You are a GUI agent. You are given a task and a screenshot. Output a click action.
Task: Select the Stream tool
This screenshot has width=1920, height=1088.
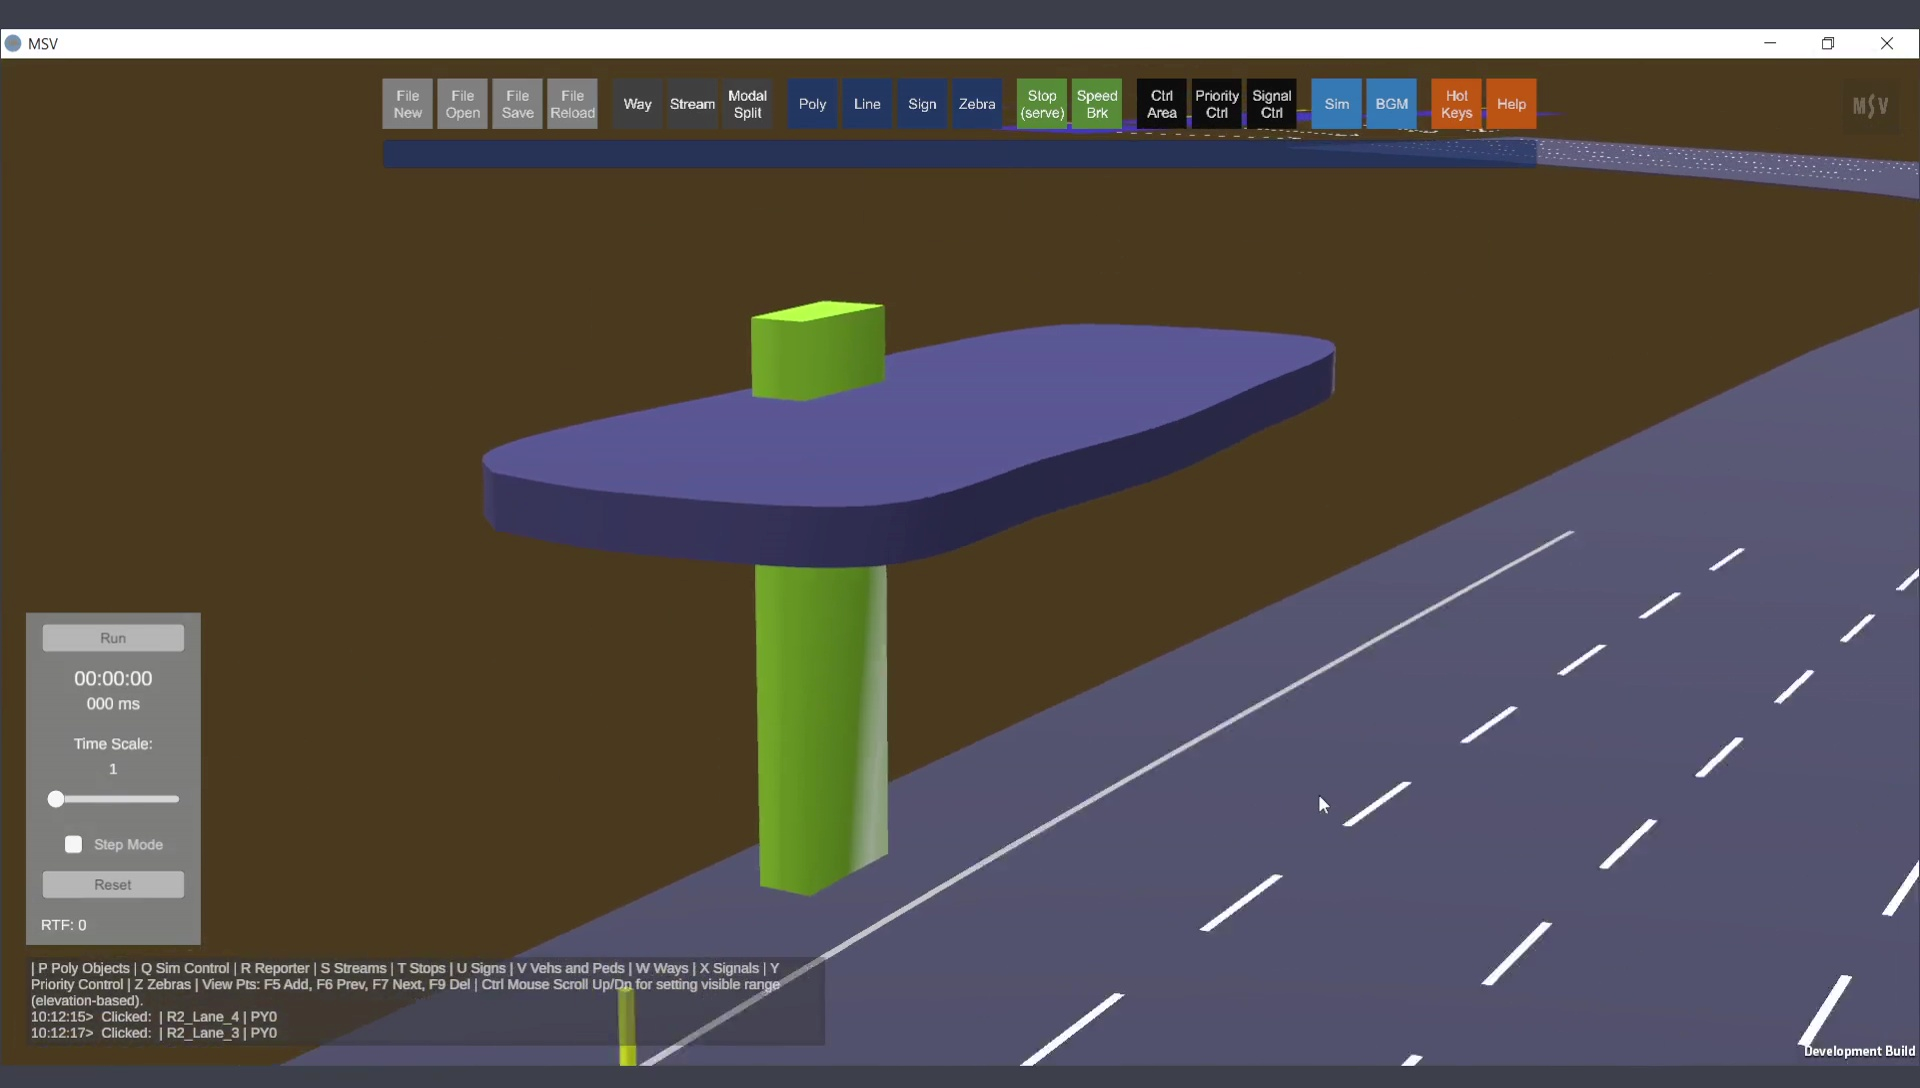pos(692,104)
